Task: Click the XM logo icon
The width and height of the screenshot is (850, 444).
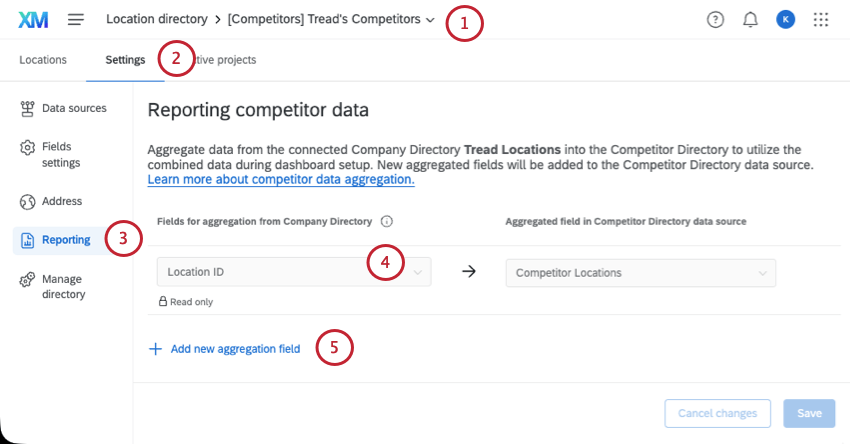Action: (34, 19)
